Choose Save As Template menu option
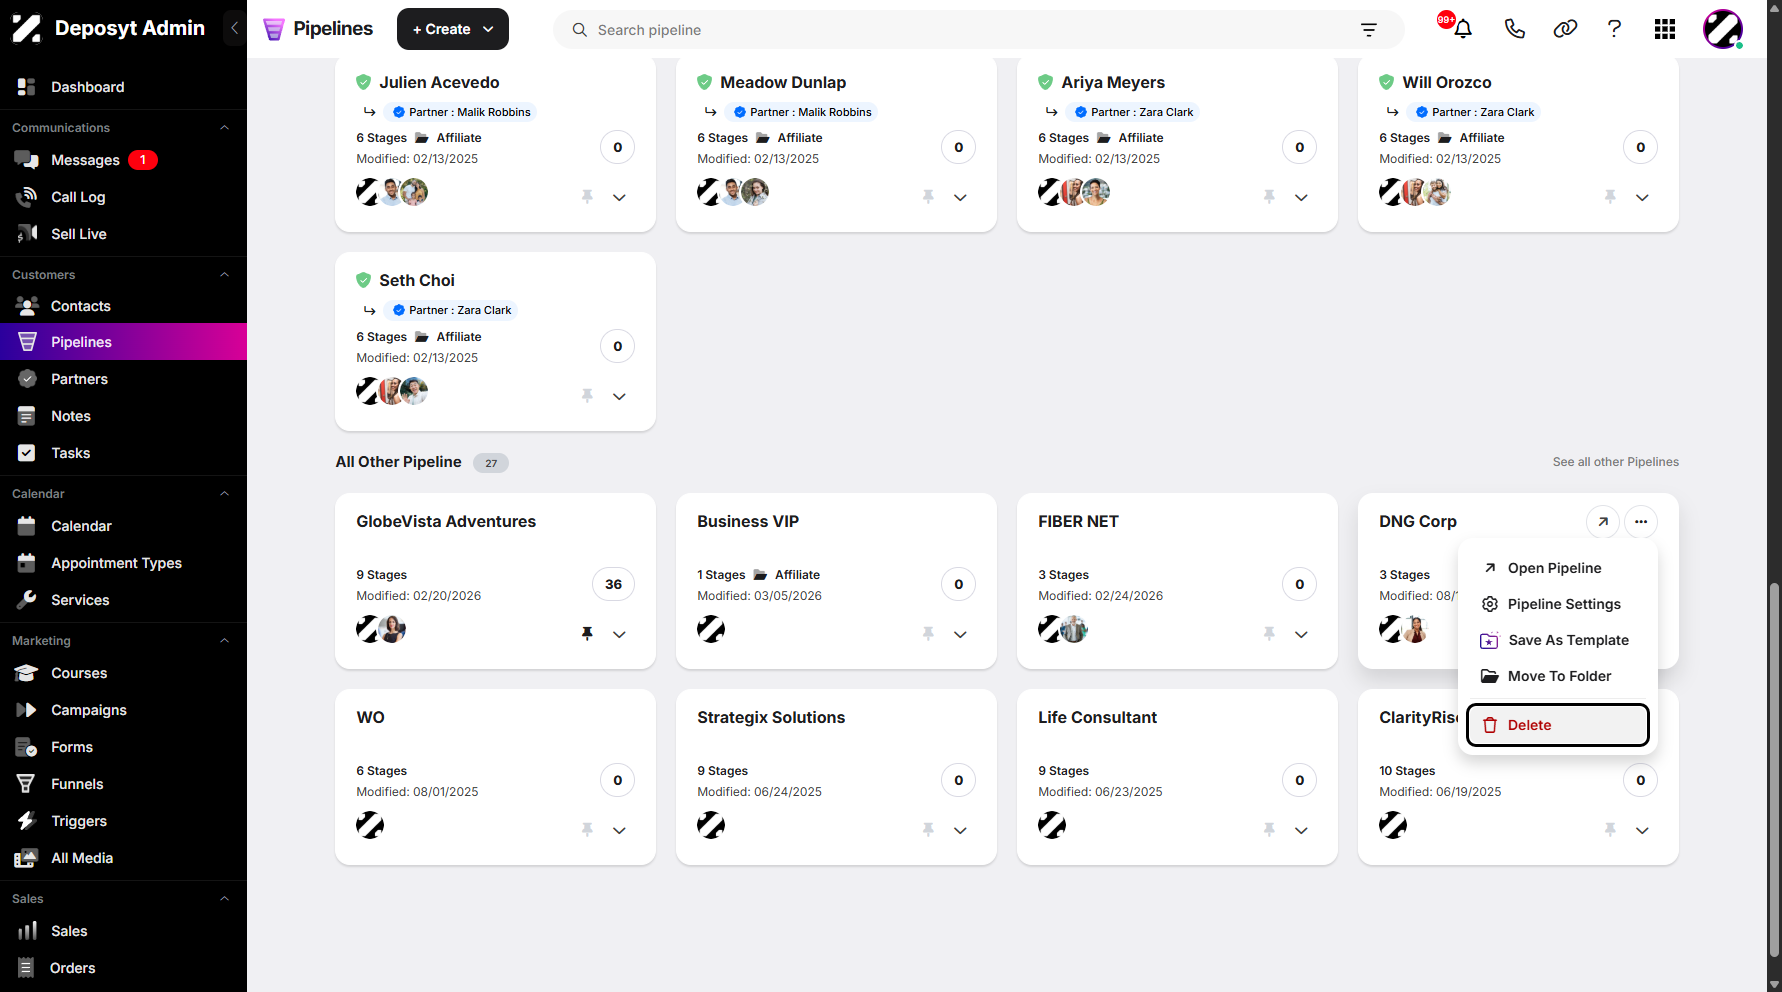This screenshot has width=1782, height=992. pos(1558,640)
